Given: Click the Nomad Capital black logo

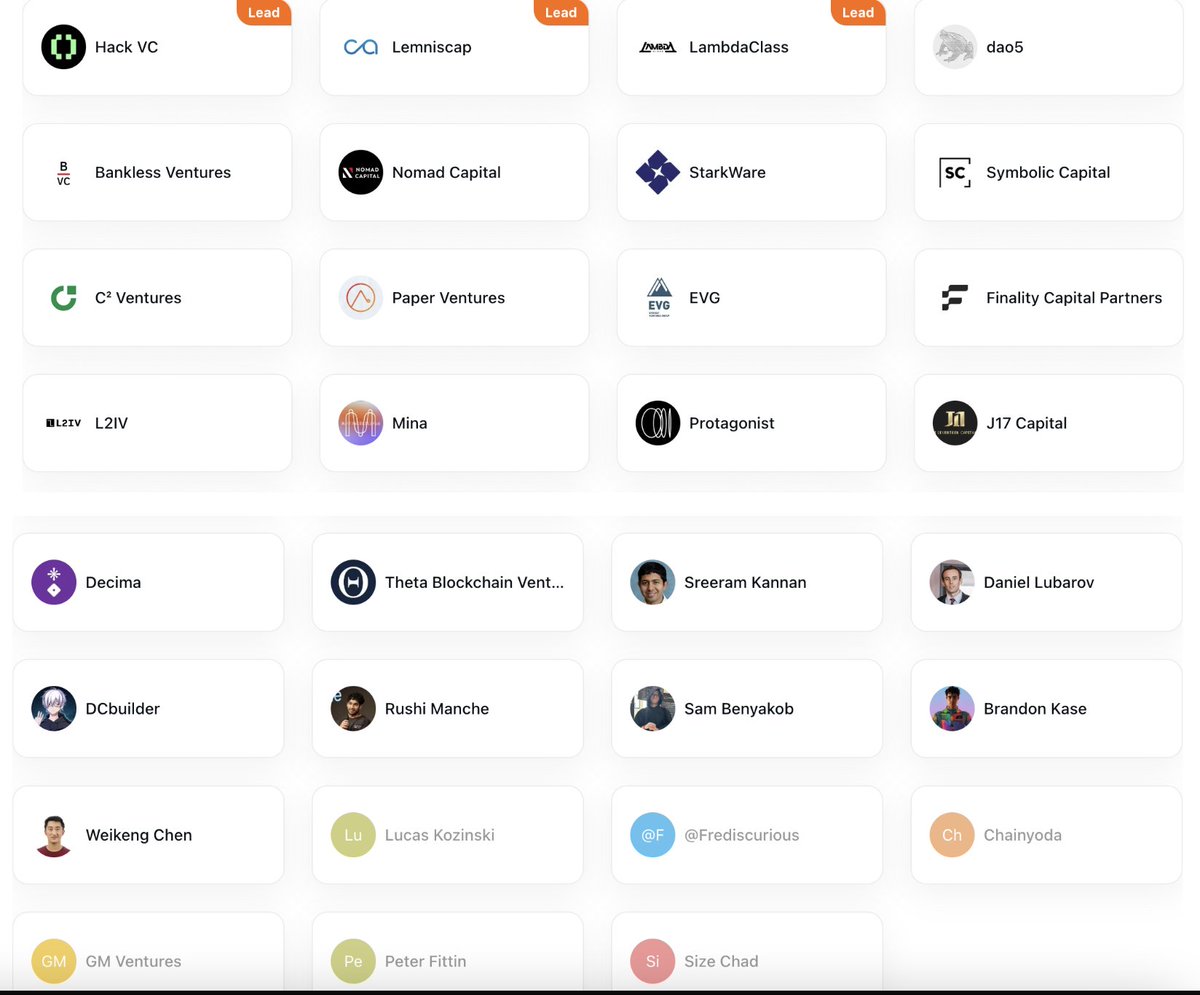Looking at the screenshot, I should pyautogui.click(x=361, y=172).
